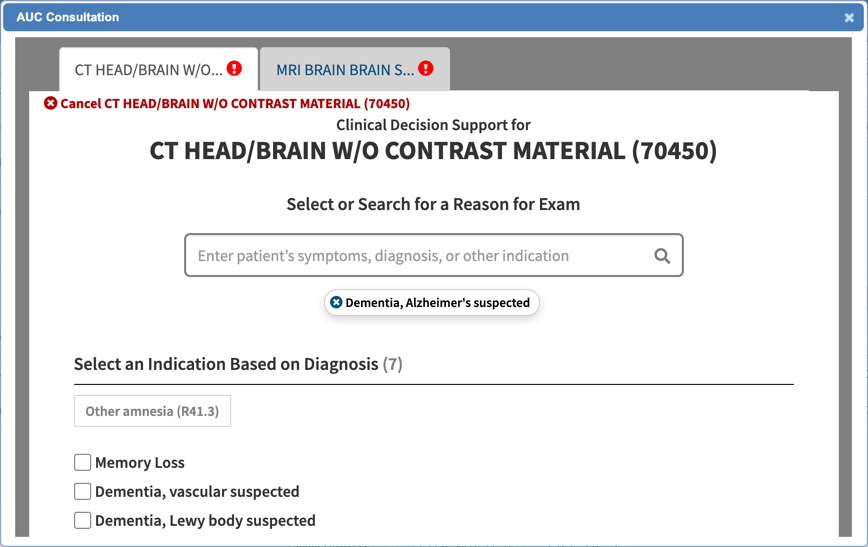Click the Select or Search for a Reason heading
Viewport: 868px width, 547px height.
tap(433, 204)
